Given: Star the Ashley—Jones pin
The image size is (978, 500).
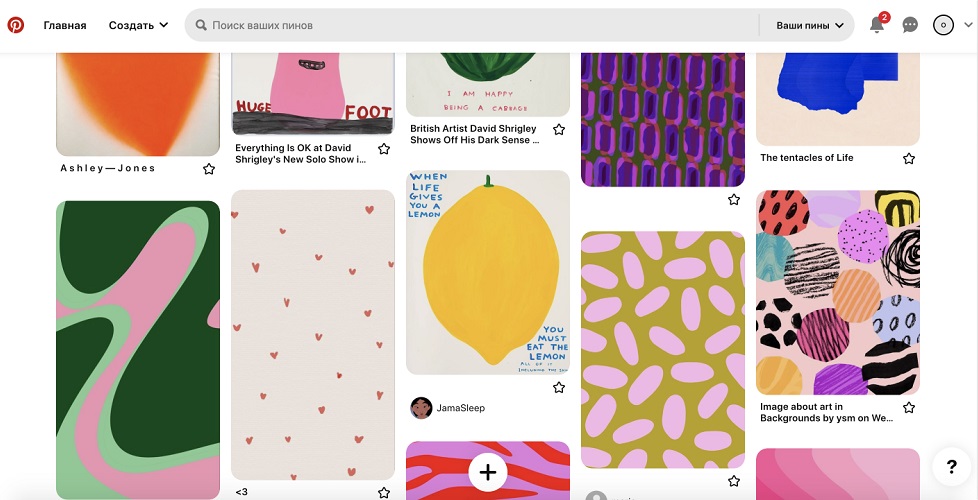Looking at the screenshot, I should pyautogui.click(x=209, y=169).
